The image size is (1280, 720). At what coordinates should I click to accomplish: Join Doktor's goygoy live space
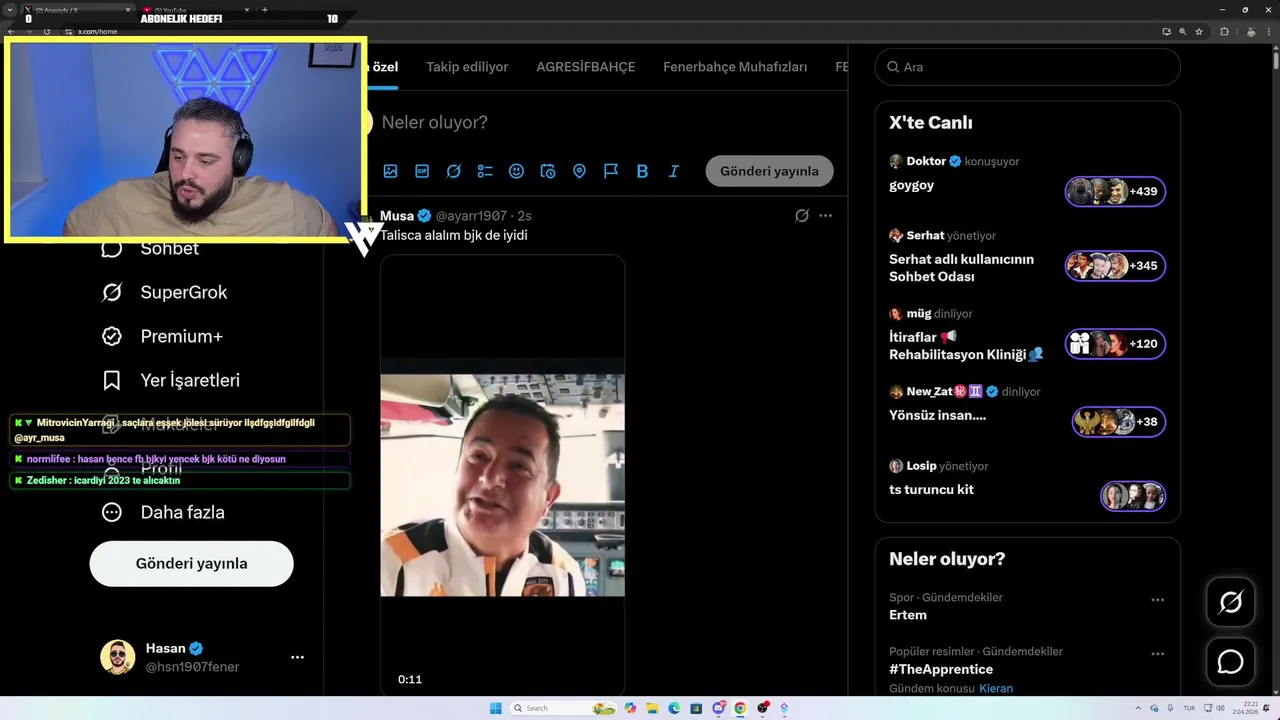(911, 185)
